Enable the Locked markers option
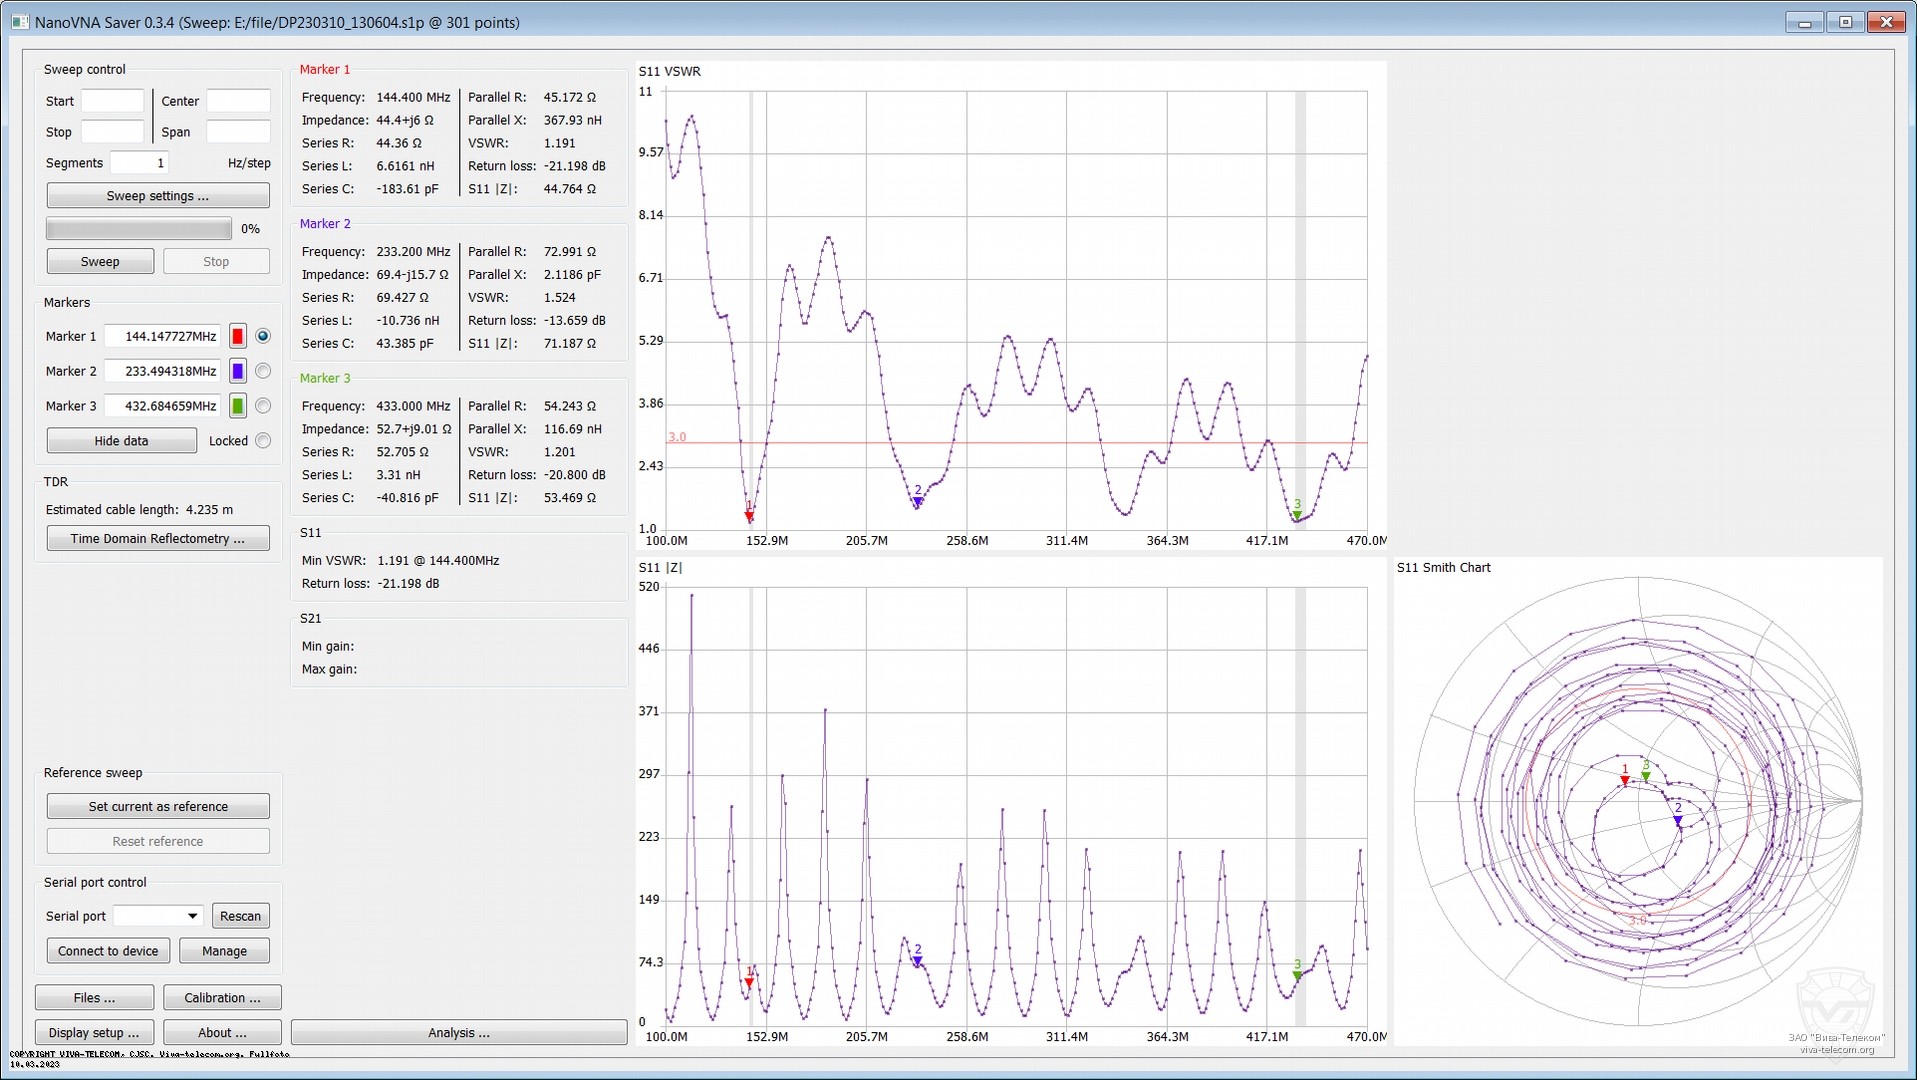1917x1080 pixels. pos(263,441)
